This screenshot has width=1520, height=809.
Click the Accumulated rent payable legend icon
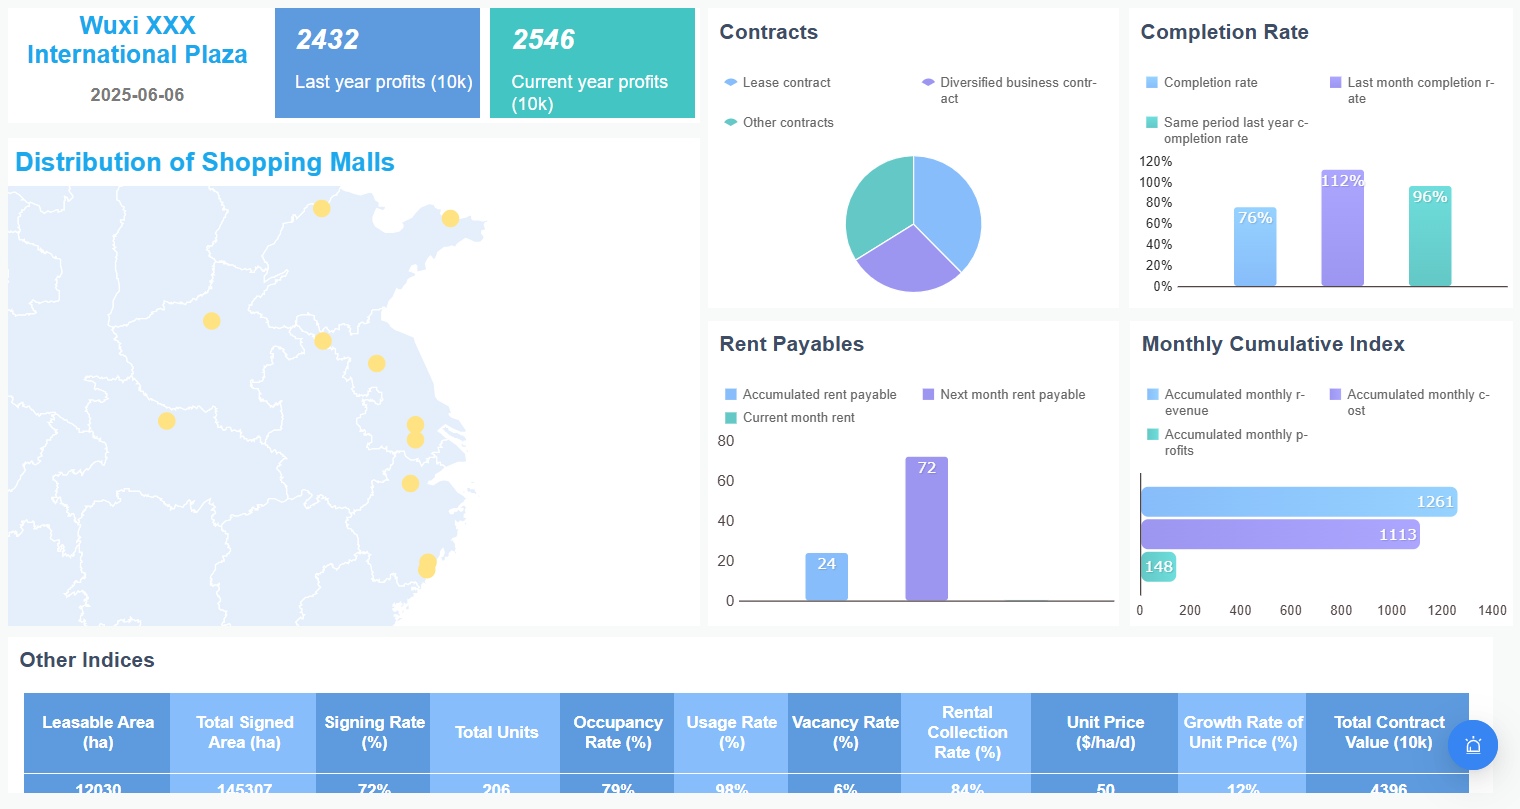(x=730, y=394)
